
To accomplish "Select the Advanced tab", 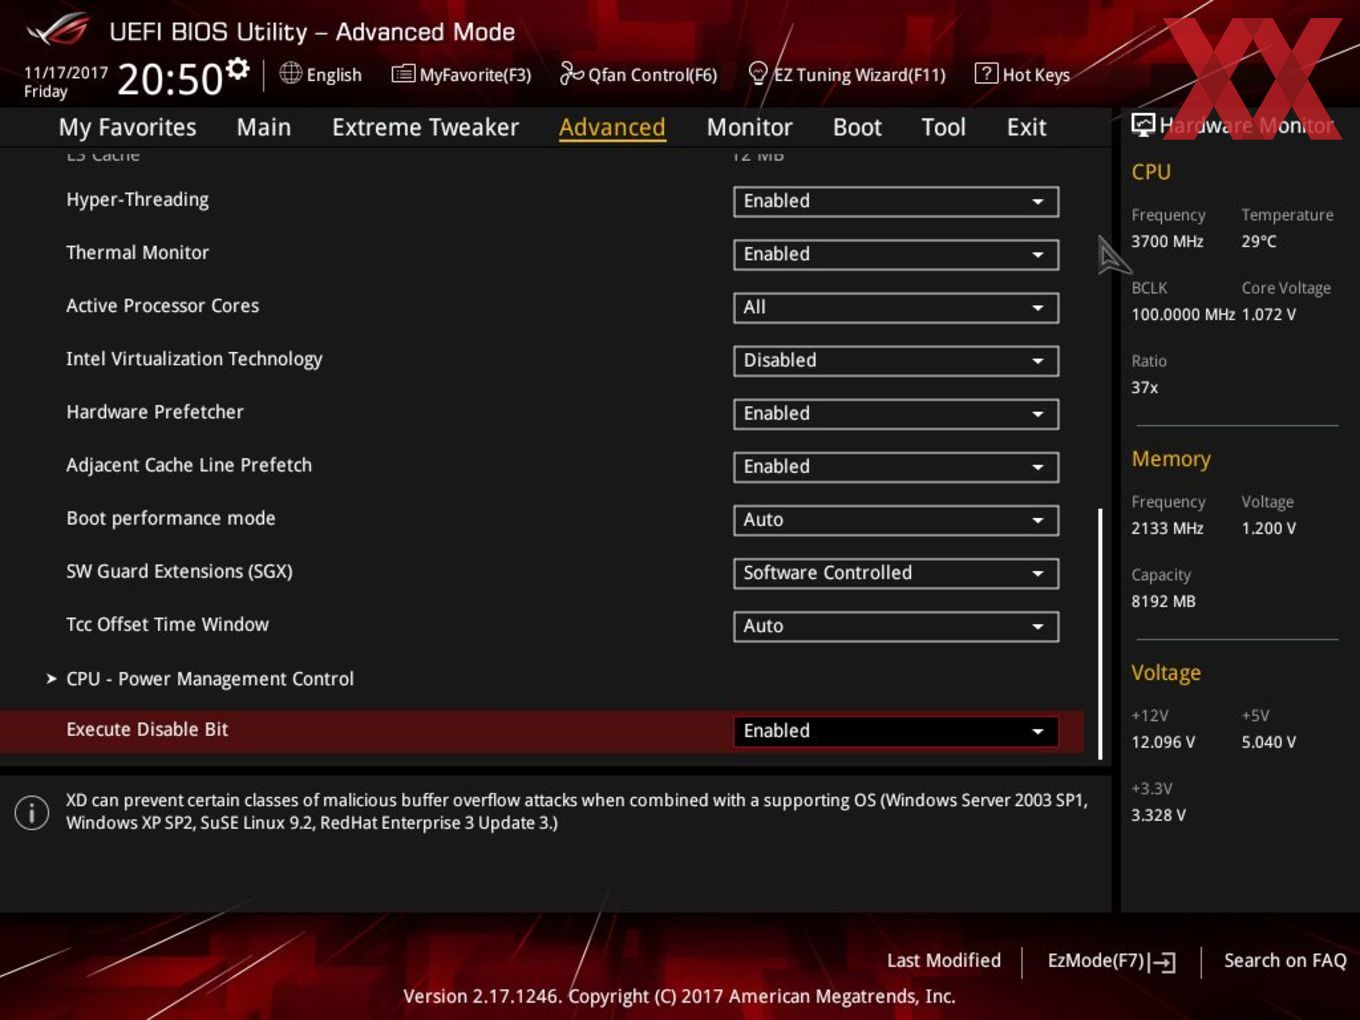I will coord(612,127).
